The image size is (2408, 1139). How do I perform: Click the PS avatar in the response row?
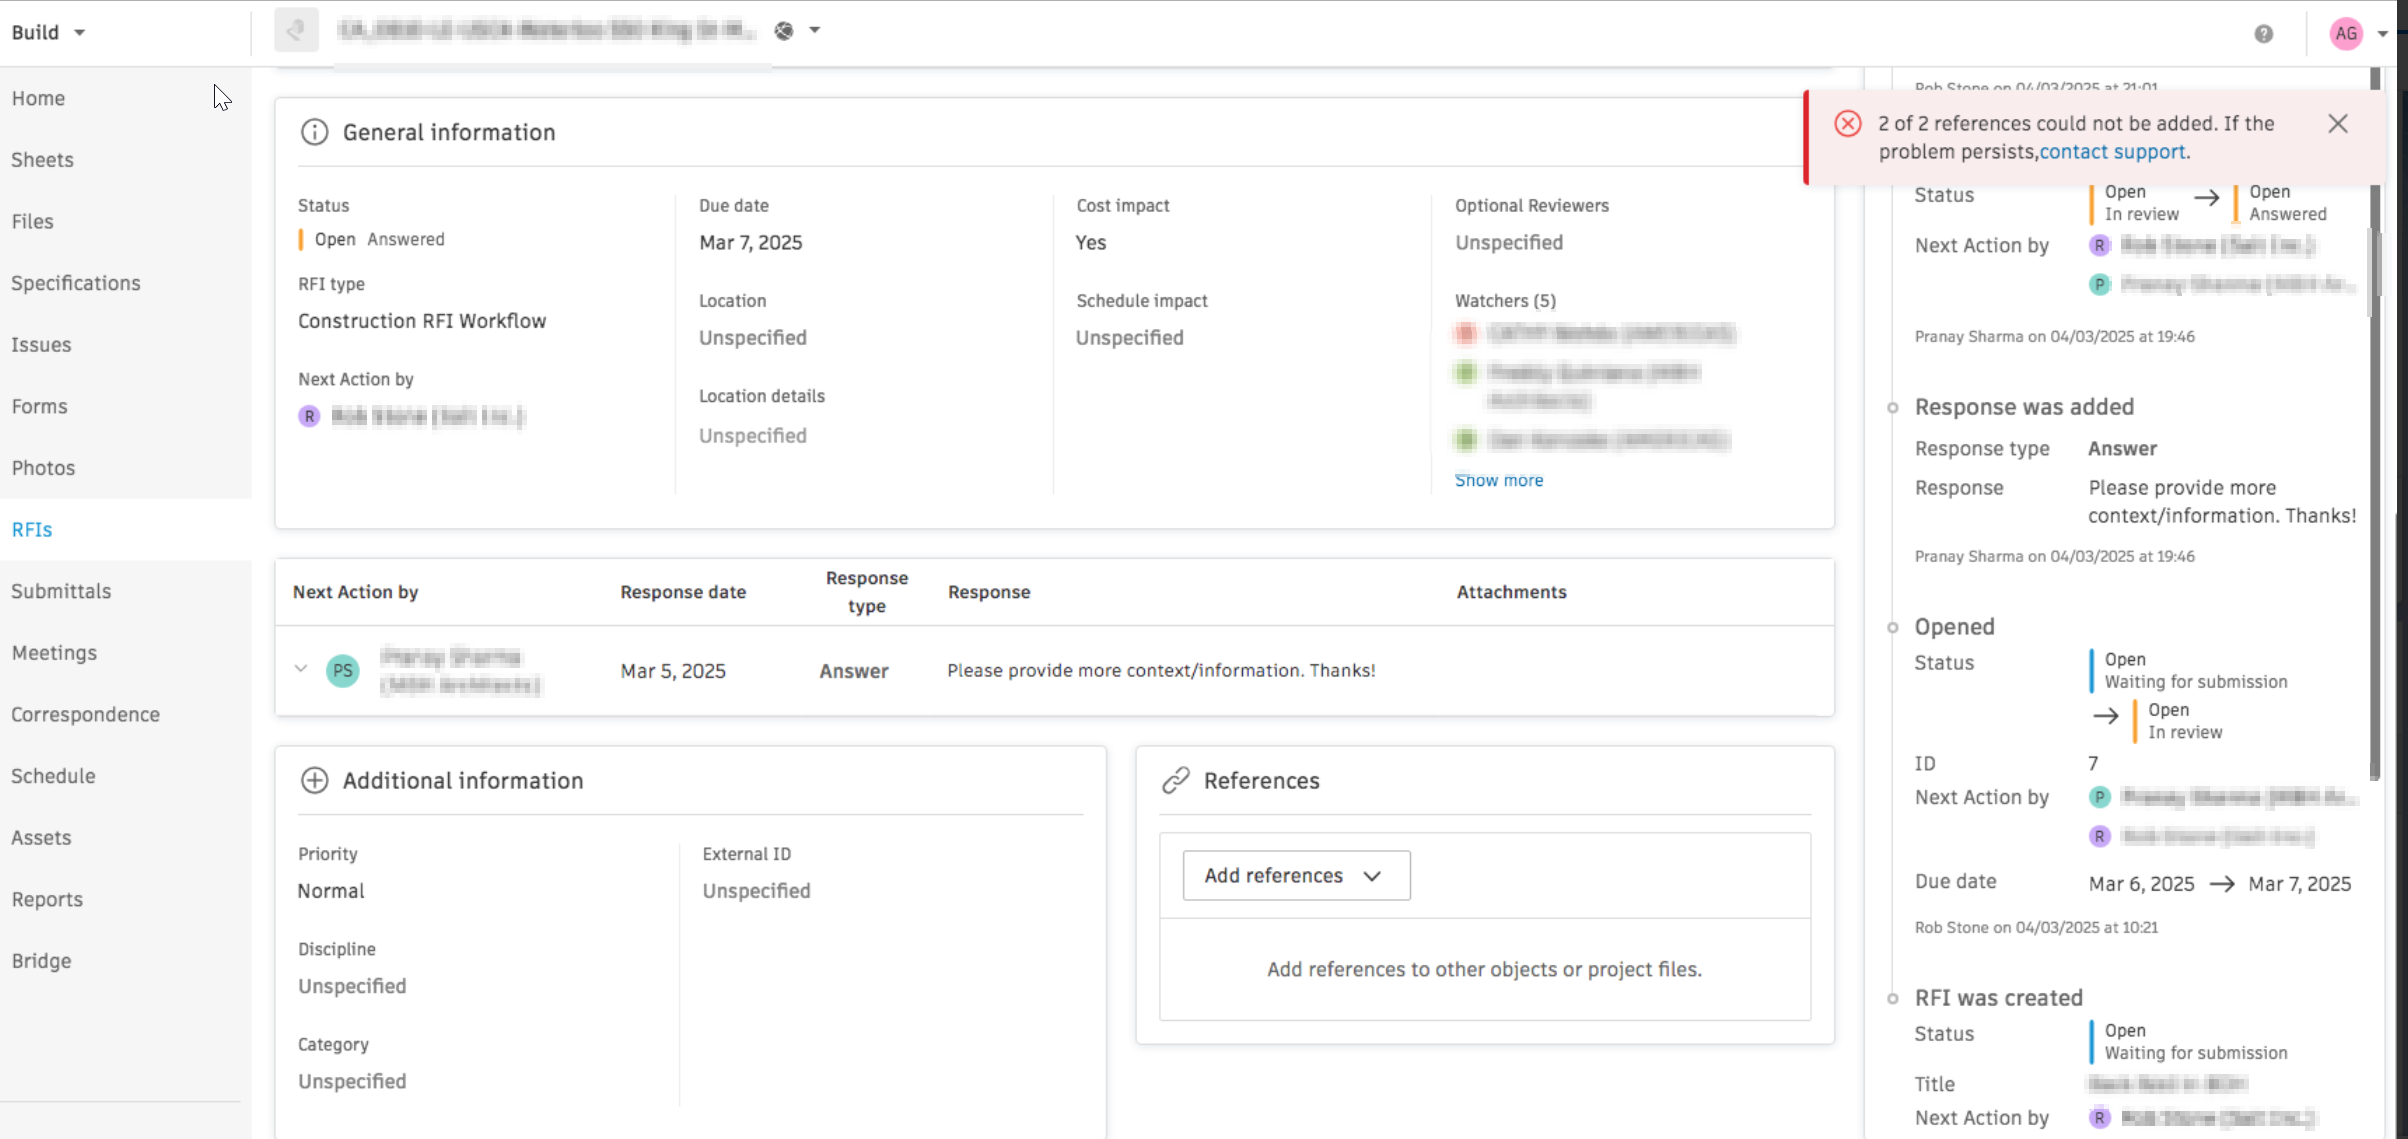point(343,670)
